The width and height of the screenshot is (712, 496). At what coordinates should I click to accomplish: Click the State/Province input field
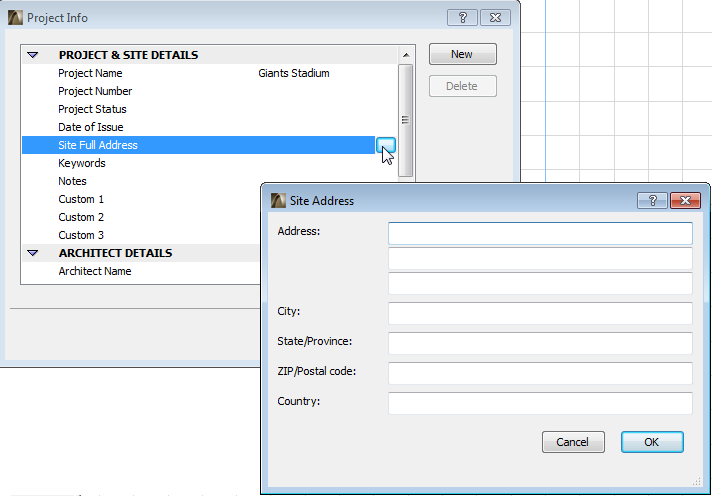click(x=540, y=343)
